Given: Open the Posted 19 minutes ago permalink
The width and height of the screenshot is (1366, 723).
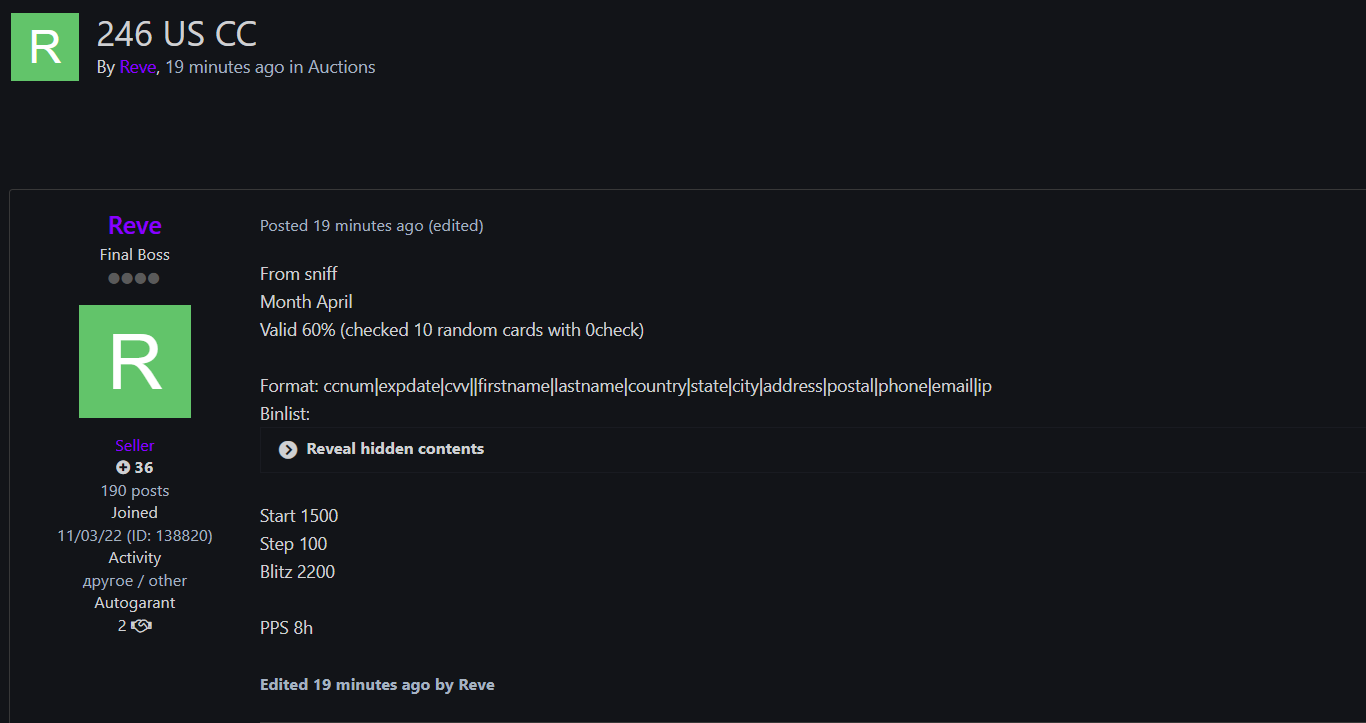Looking at the screenshot, I should [x=341, y=226].
